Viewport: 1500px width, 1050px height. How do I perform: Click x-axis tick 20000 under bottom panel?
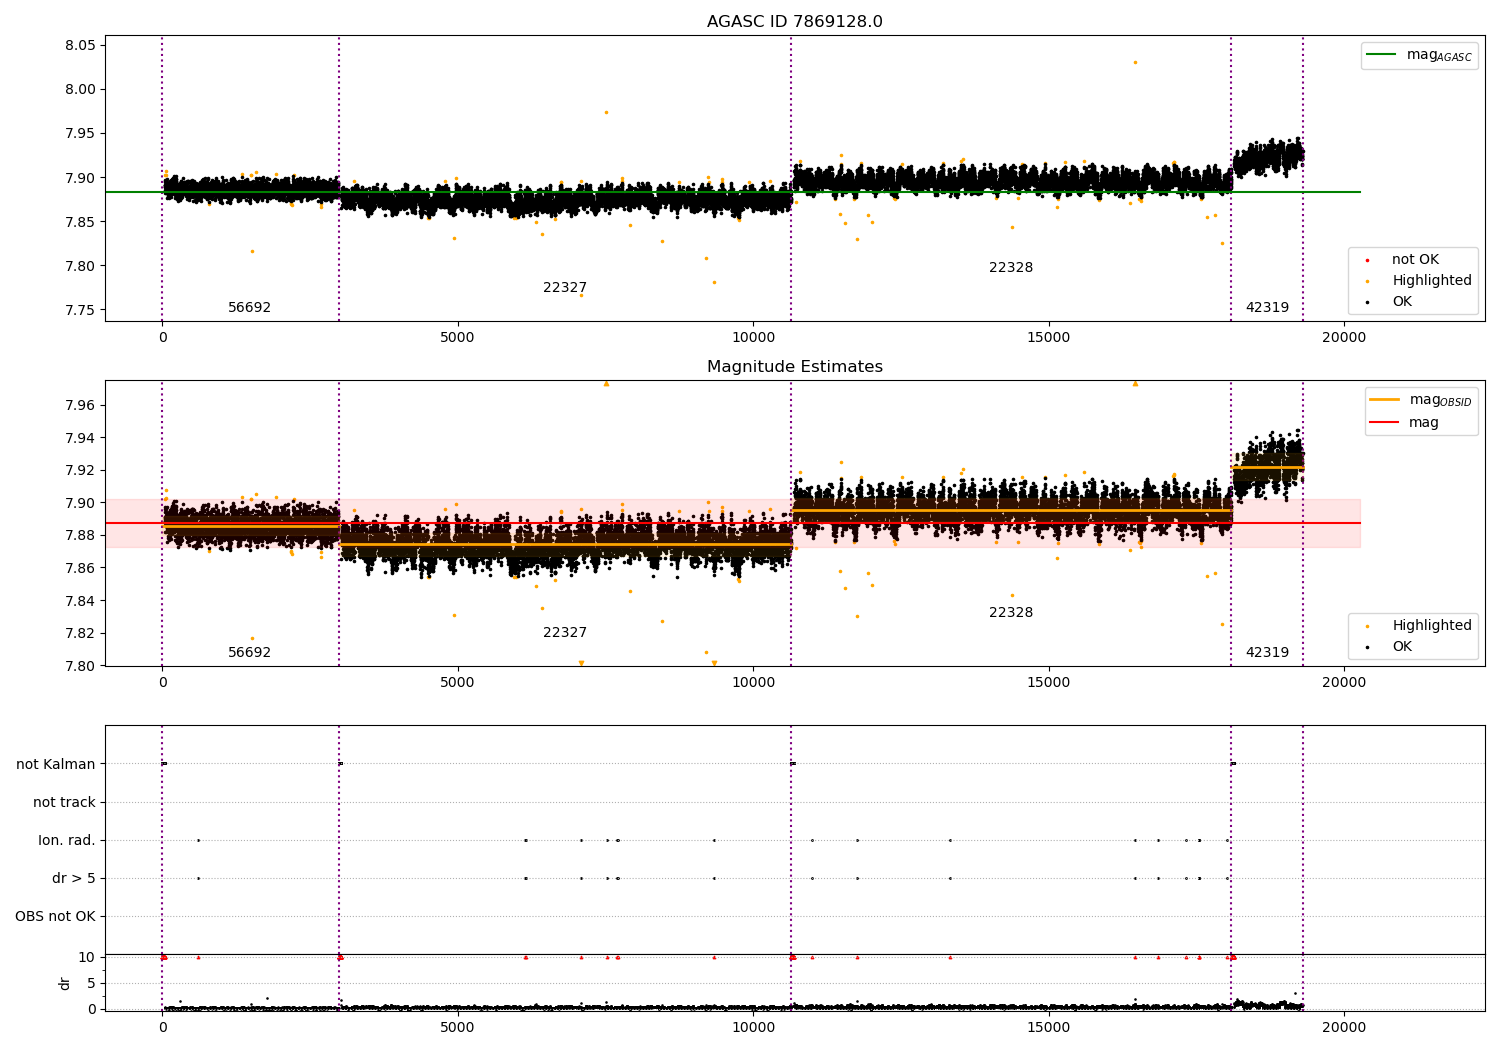(1343, 1027)
